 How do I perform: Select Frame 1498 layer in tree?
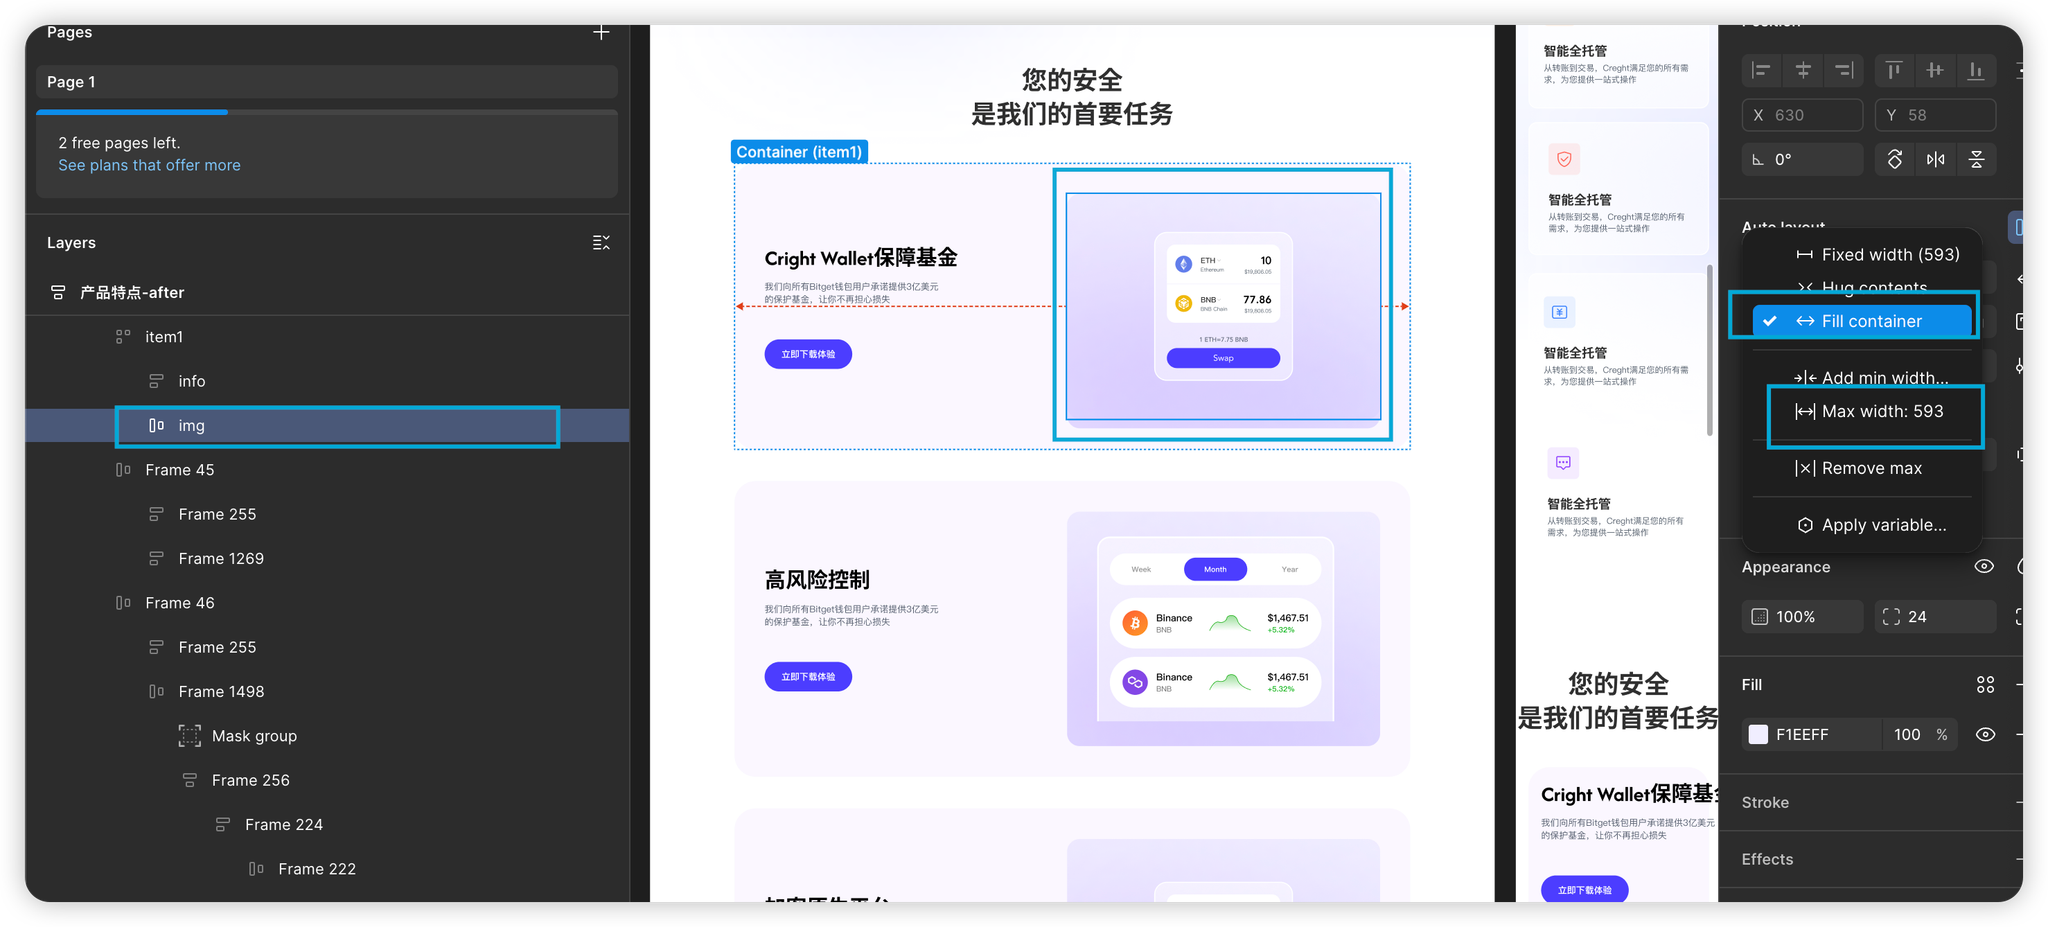pyautogui.click(x=221, y=692)
